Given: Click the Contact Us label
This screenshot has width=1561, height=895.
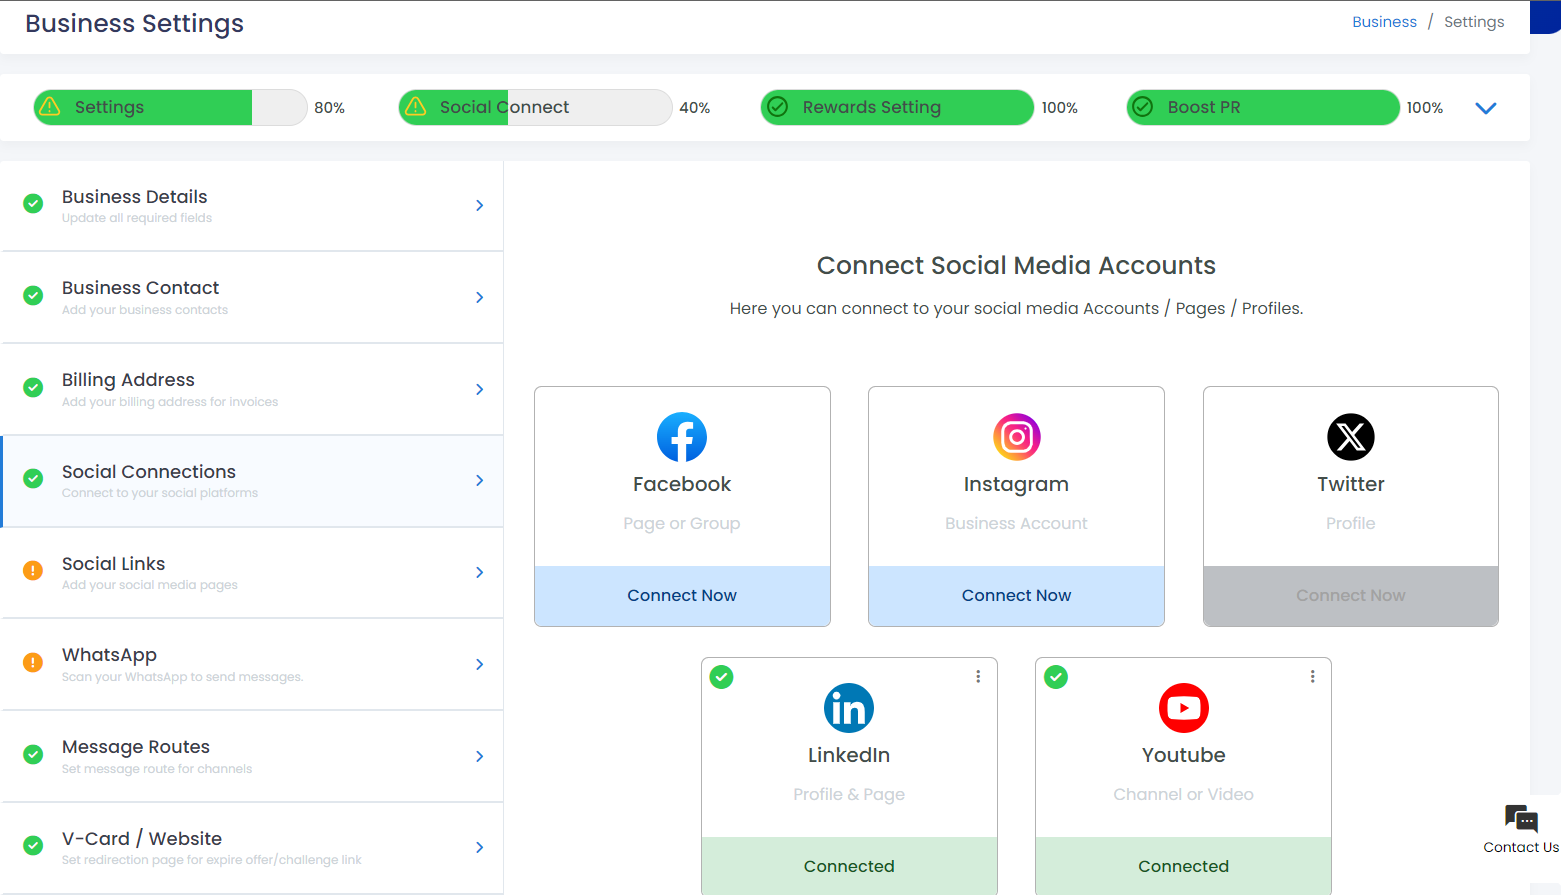Looking at the screenshot, I should [1521, 847].
